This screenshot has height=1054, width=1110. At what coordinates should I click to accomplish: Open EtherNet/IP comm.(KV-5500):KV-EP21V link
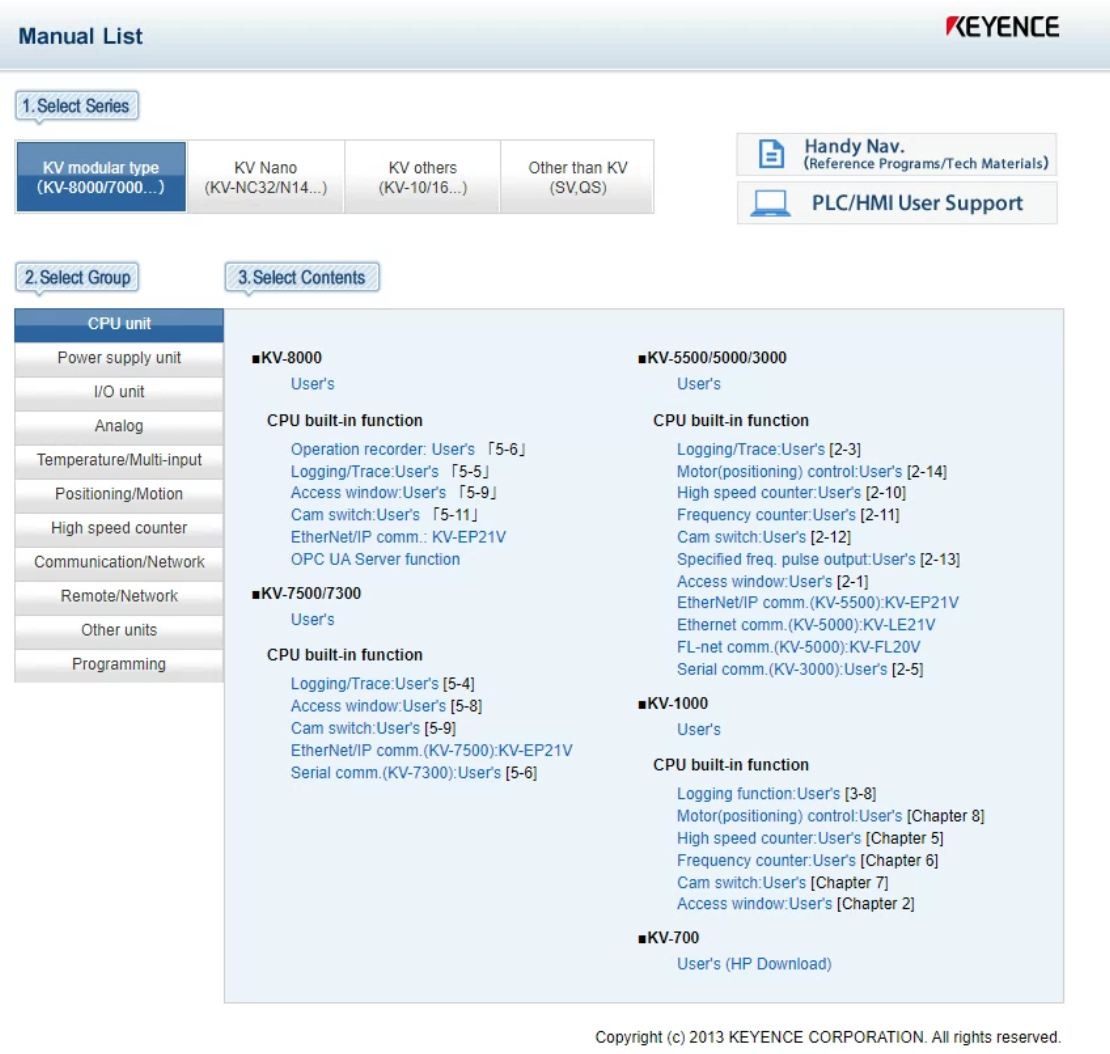[818, 603]
